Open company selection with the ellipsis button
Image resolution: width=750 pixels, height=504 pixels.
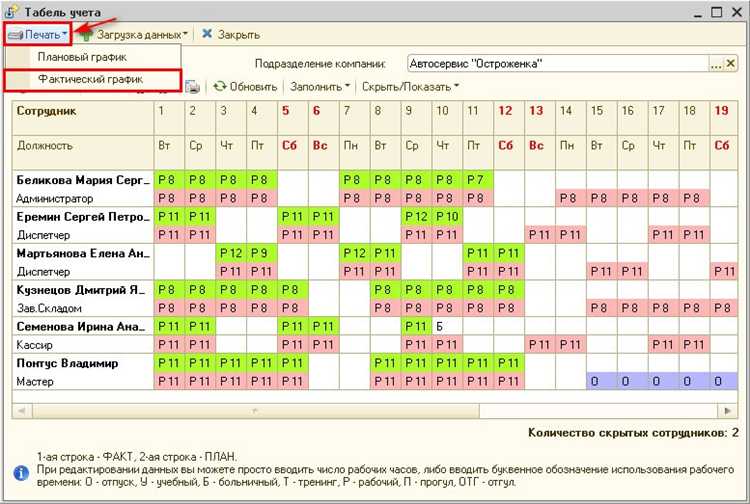pyautogui.click(x=716, y=63)
